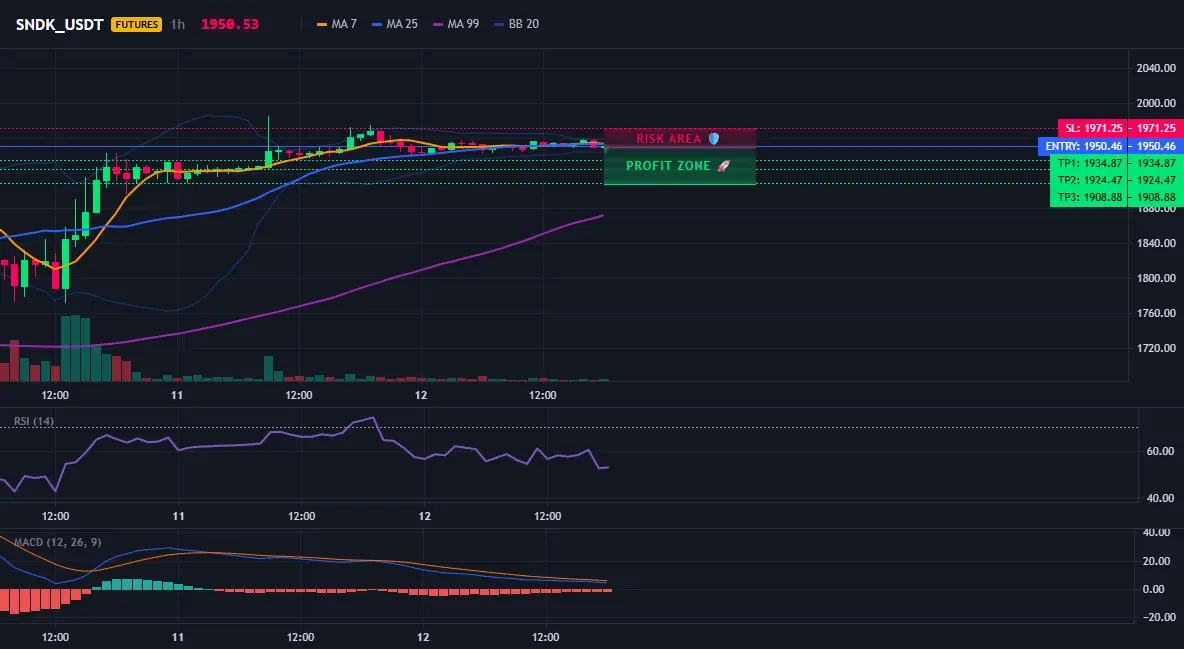
Task: Toggle the MA 99 legend entry
Action: [455, 24]
